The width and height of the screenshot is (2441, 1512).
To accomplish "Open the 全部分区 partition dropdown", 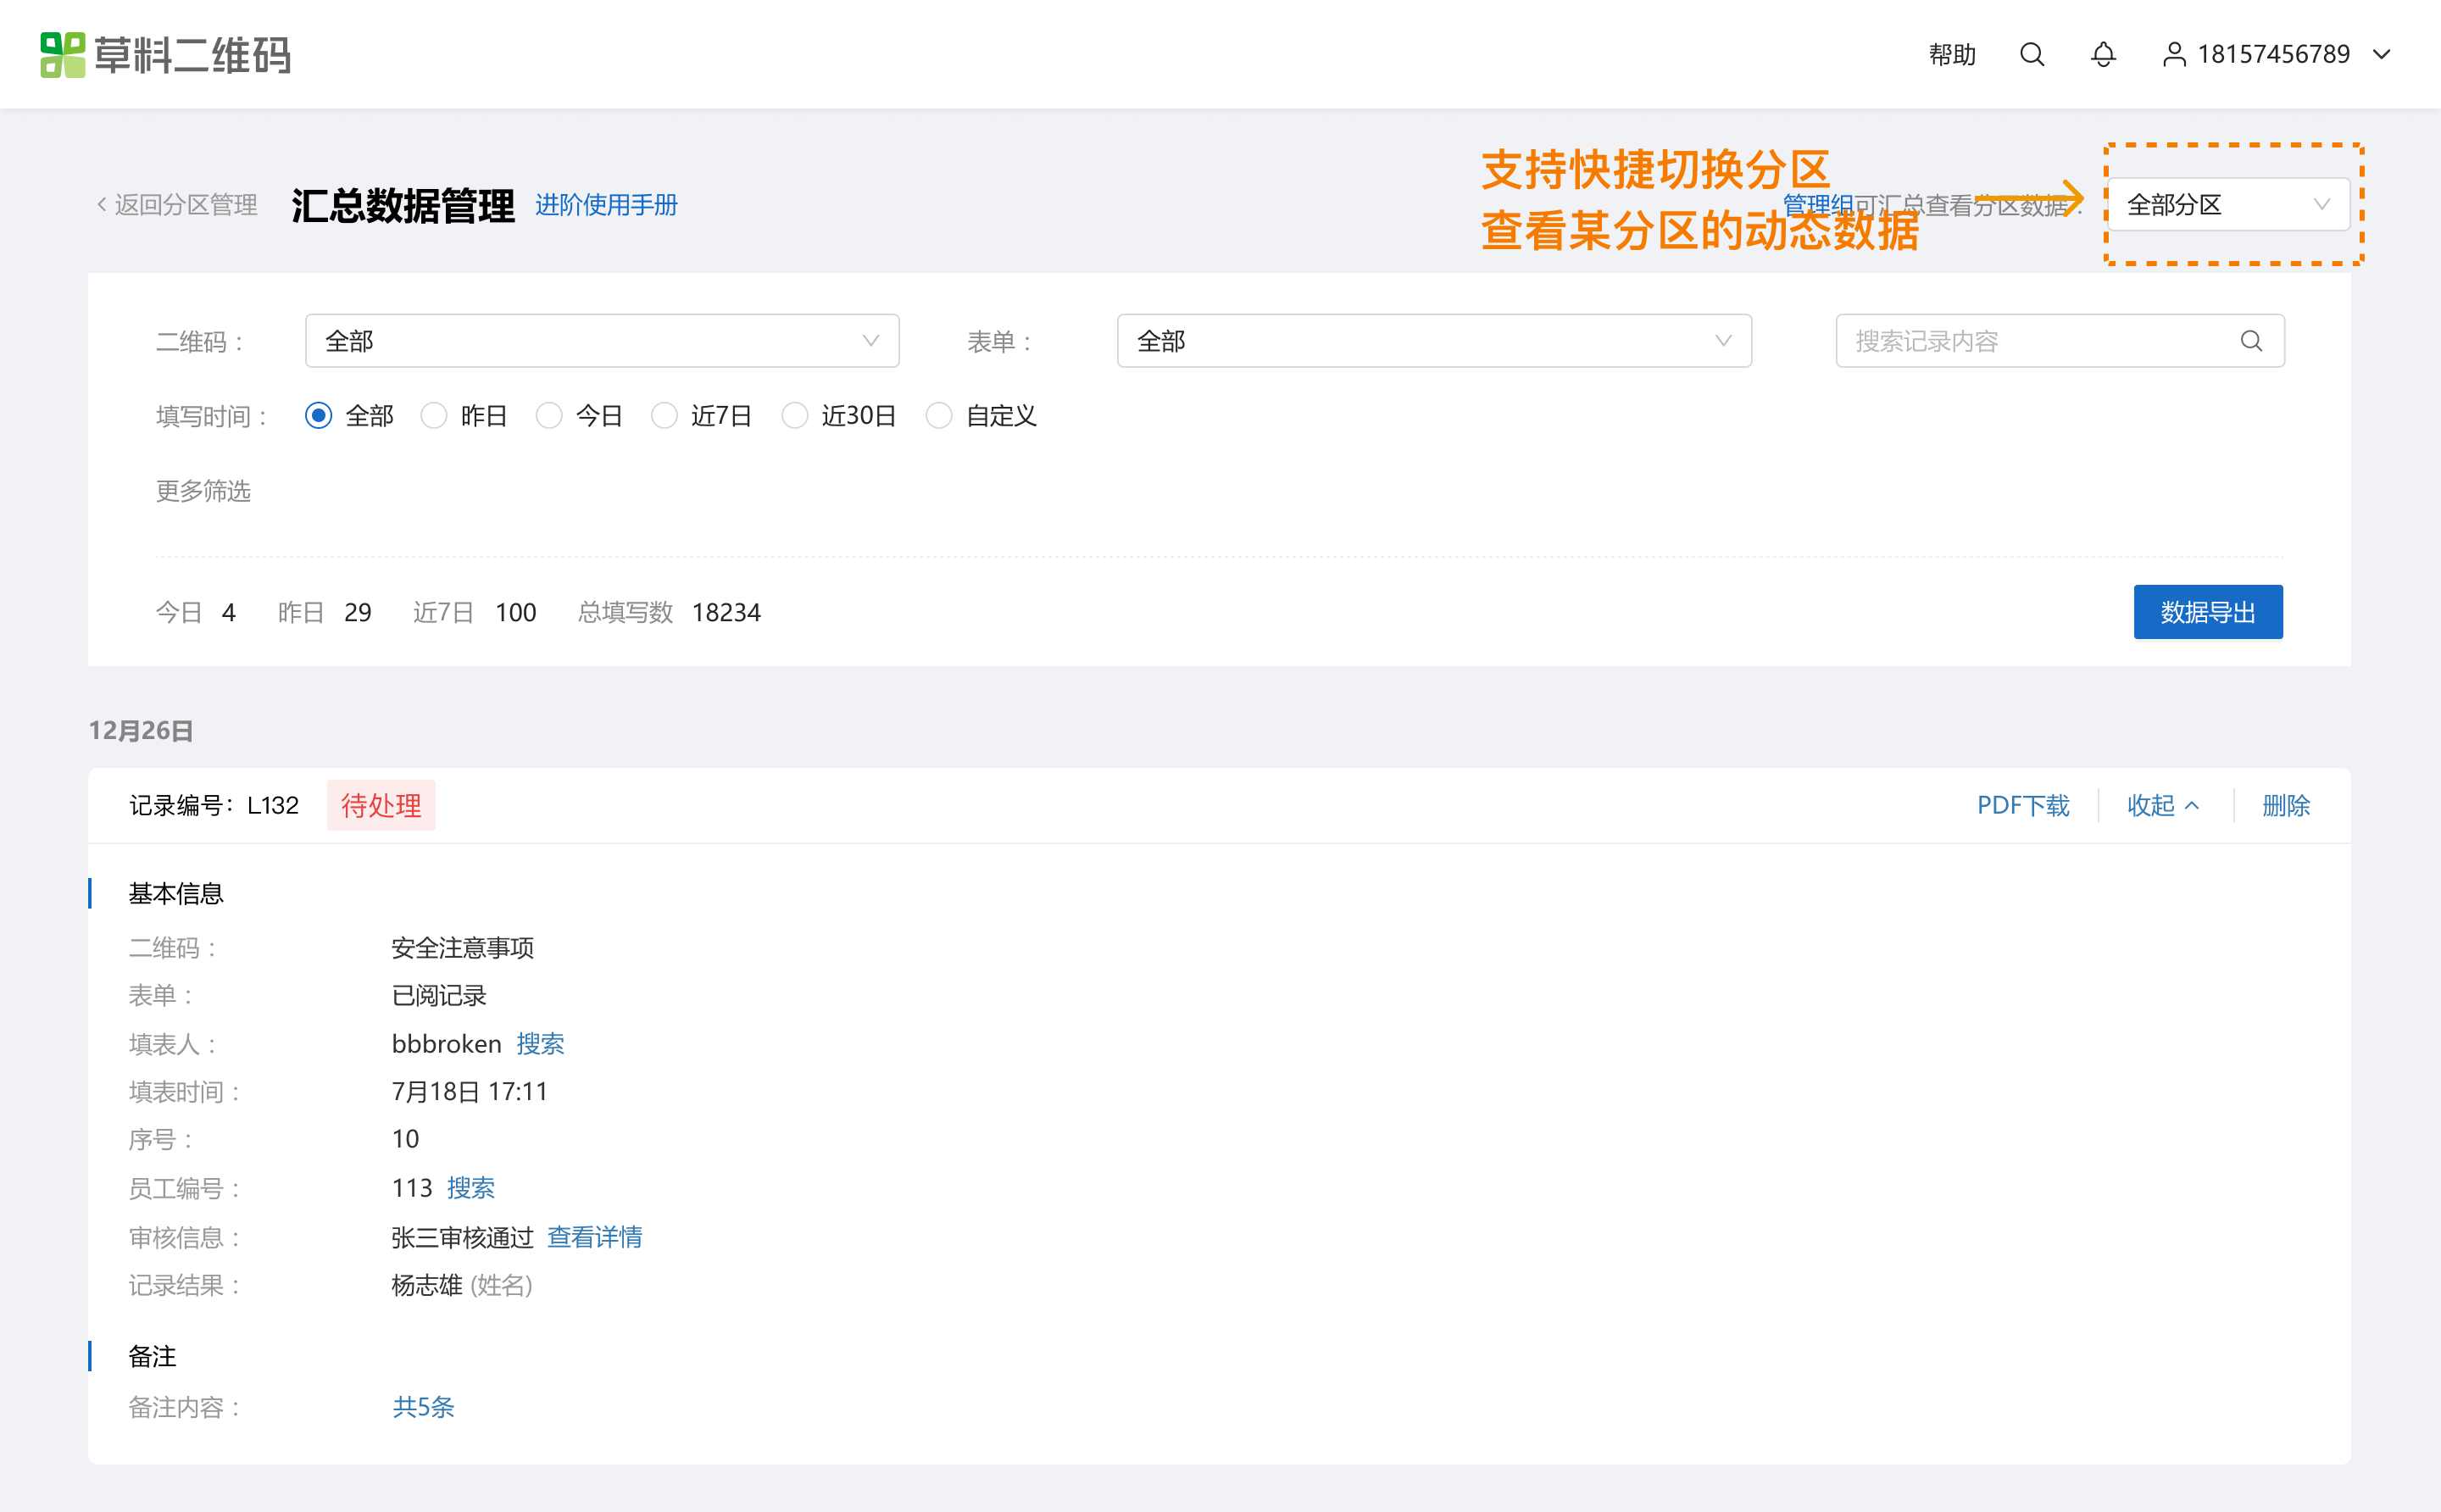I will click(x=2228, y=205).
